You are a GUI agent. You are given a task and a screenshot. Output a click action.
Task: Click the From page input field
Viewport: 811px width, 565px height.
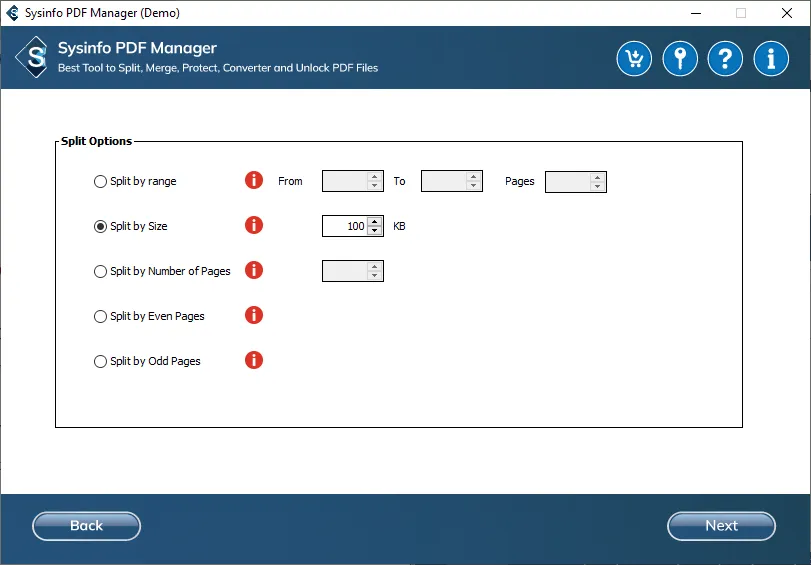(345, 181)
